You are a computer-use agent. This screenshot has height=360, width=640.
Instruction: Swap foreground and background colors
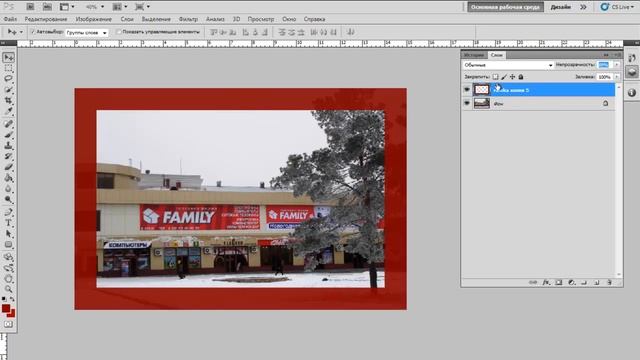[x=12, y=299]
